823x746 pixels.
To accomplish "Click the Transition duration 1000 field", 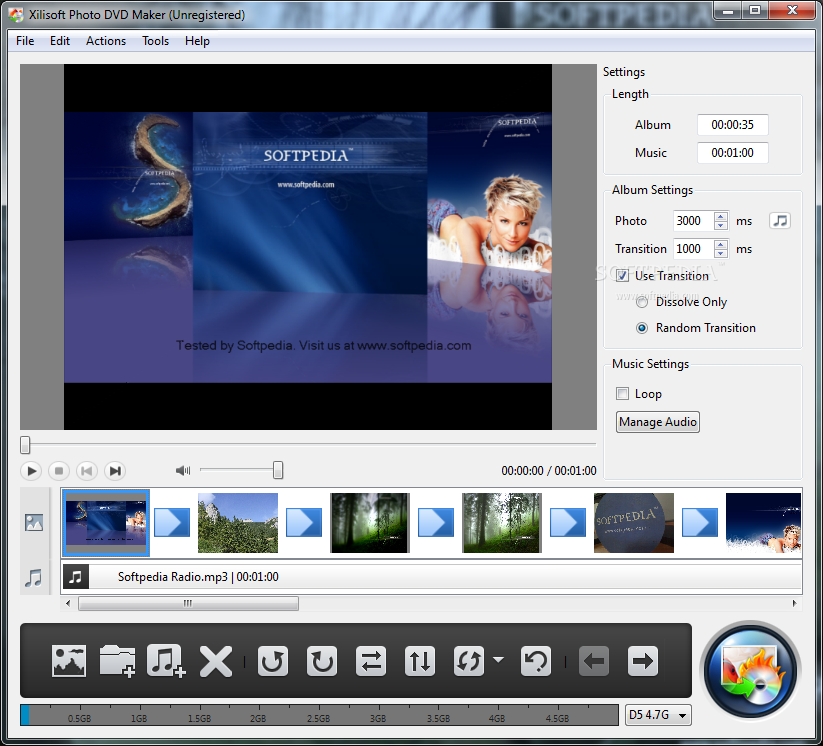I will click(693, 249).
